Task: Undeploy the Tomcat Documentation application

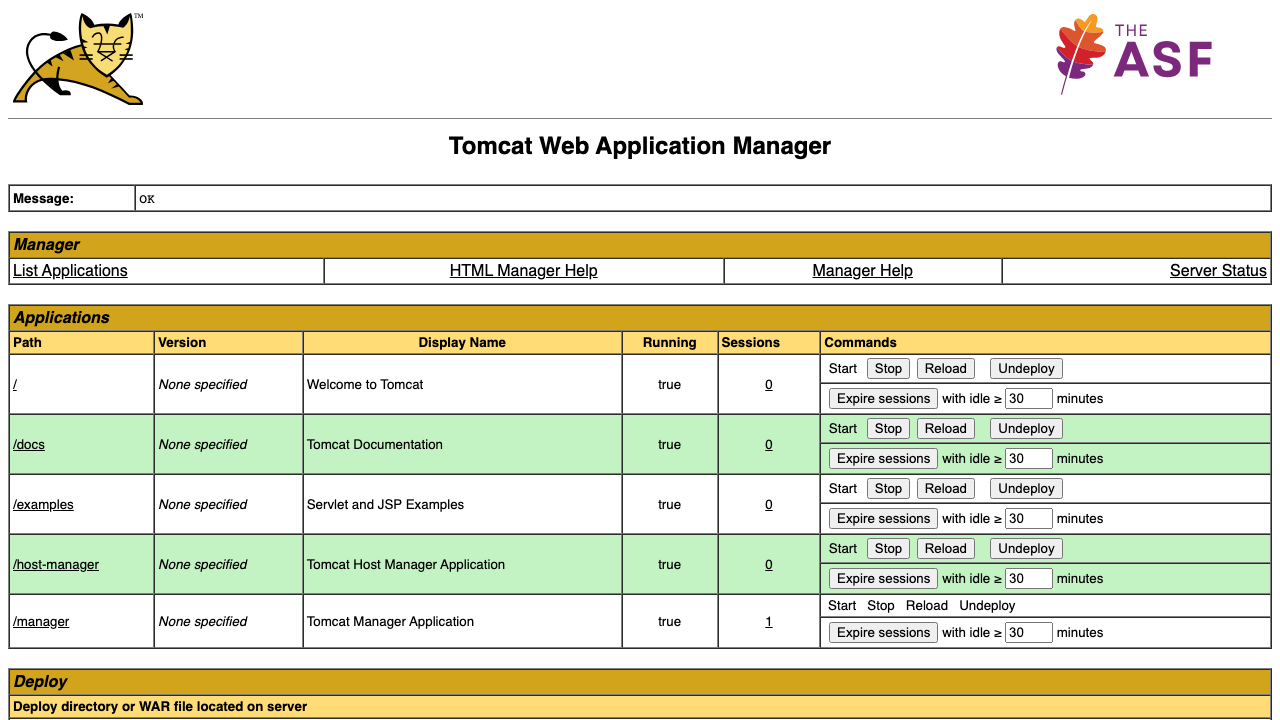Action: click(1026, 429)
